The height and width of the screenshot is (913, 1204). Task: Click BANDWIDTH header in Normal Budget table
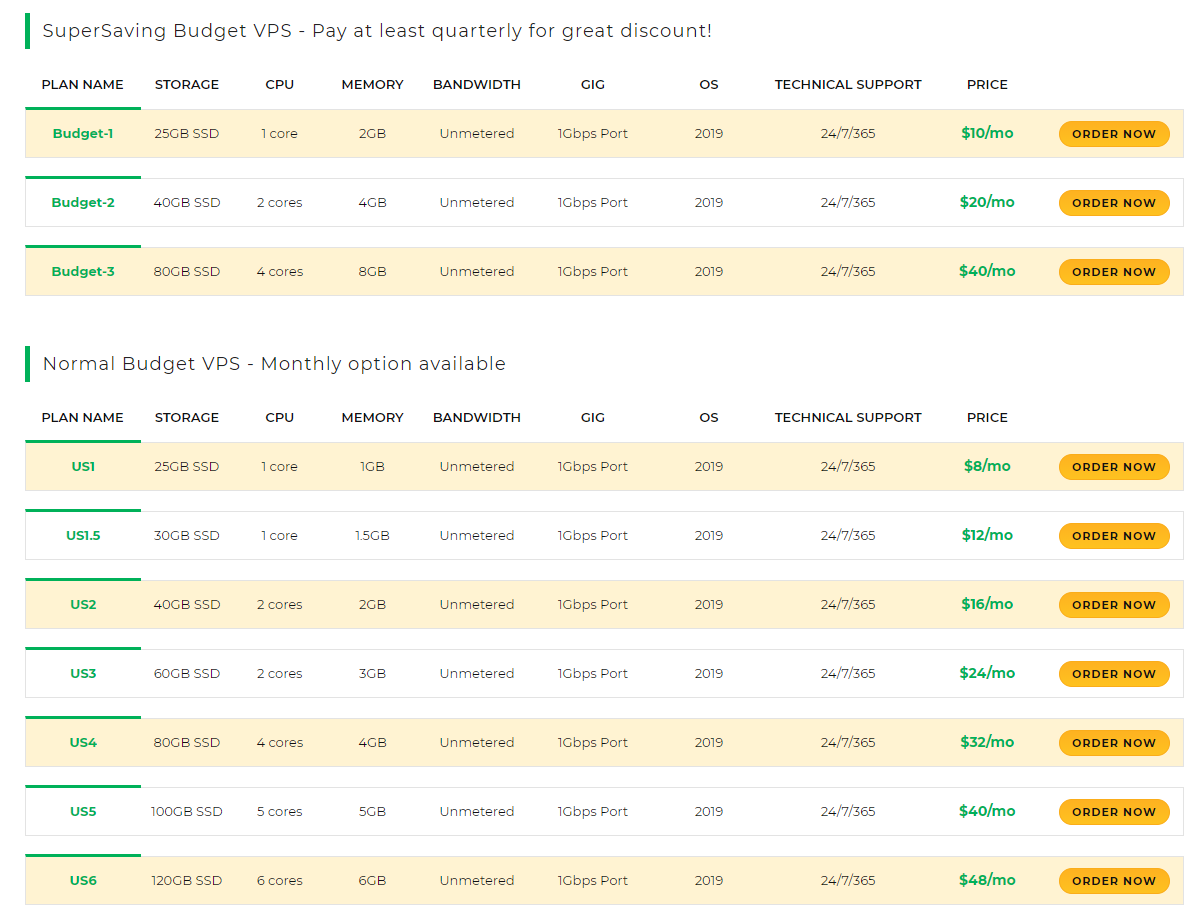click(477, 418)
